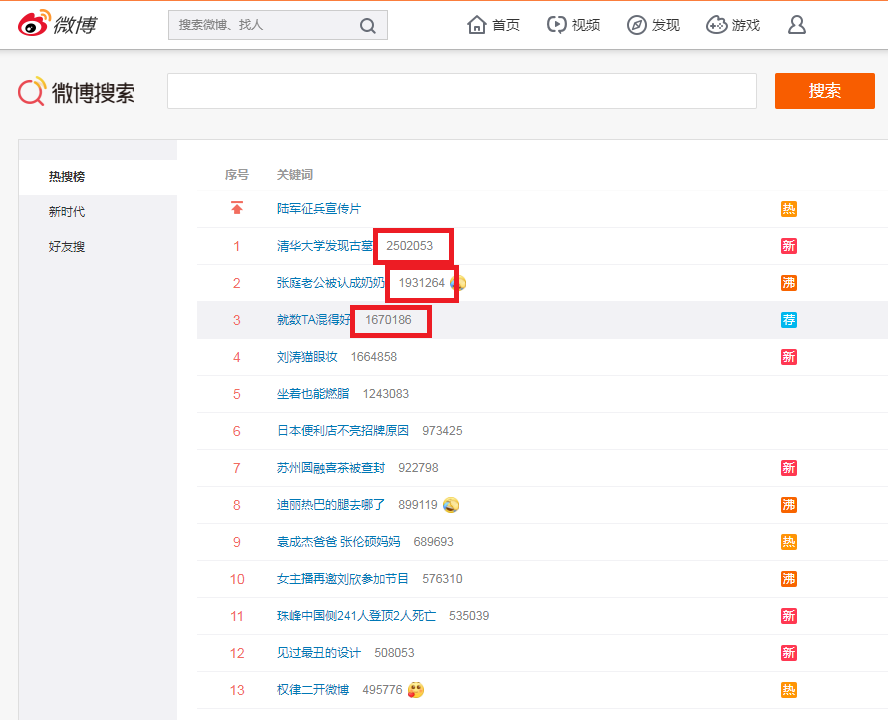Open the 发现 discover compass icon
The image size is (888, 720).
[637, 25]
